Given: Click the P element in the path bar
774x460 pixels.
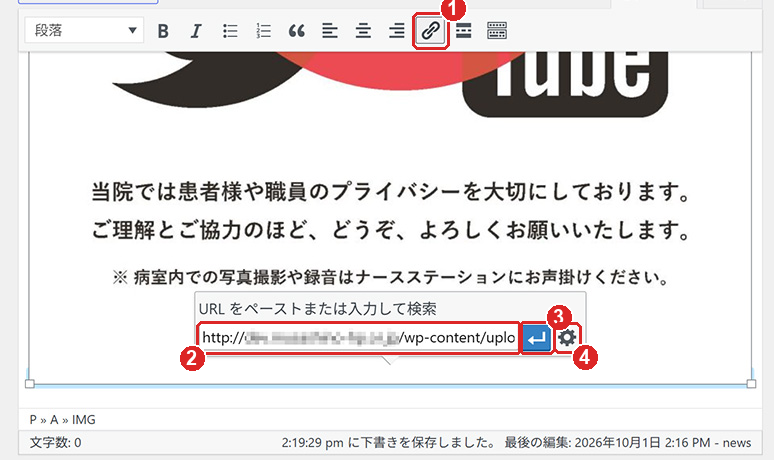Looking at the screenshot, I should click(33, 420).
